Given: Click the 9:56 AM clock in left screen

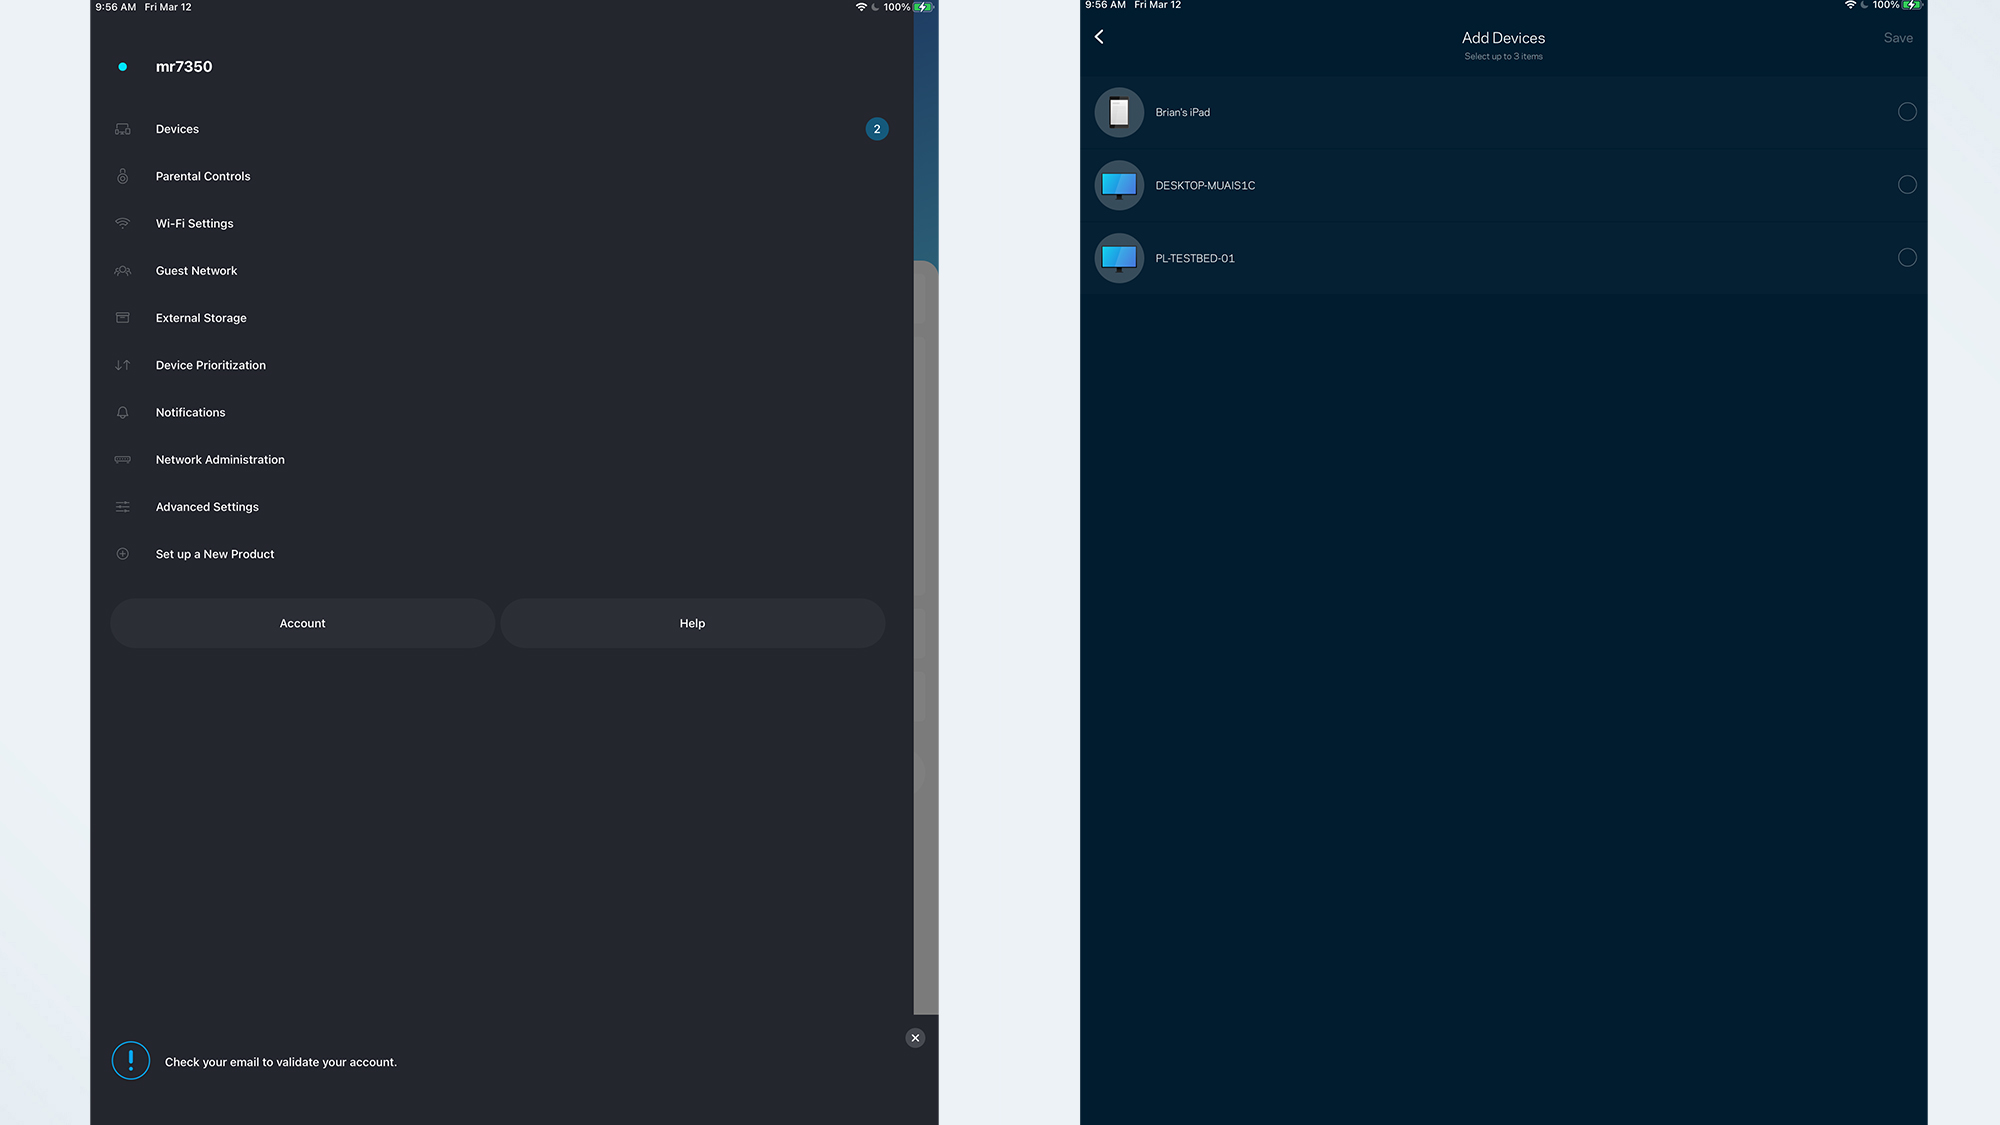Looking at the screenshot, I should click(116, 7).
